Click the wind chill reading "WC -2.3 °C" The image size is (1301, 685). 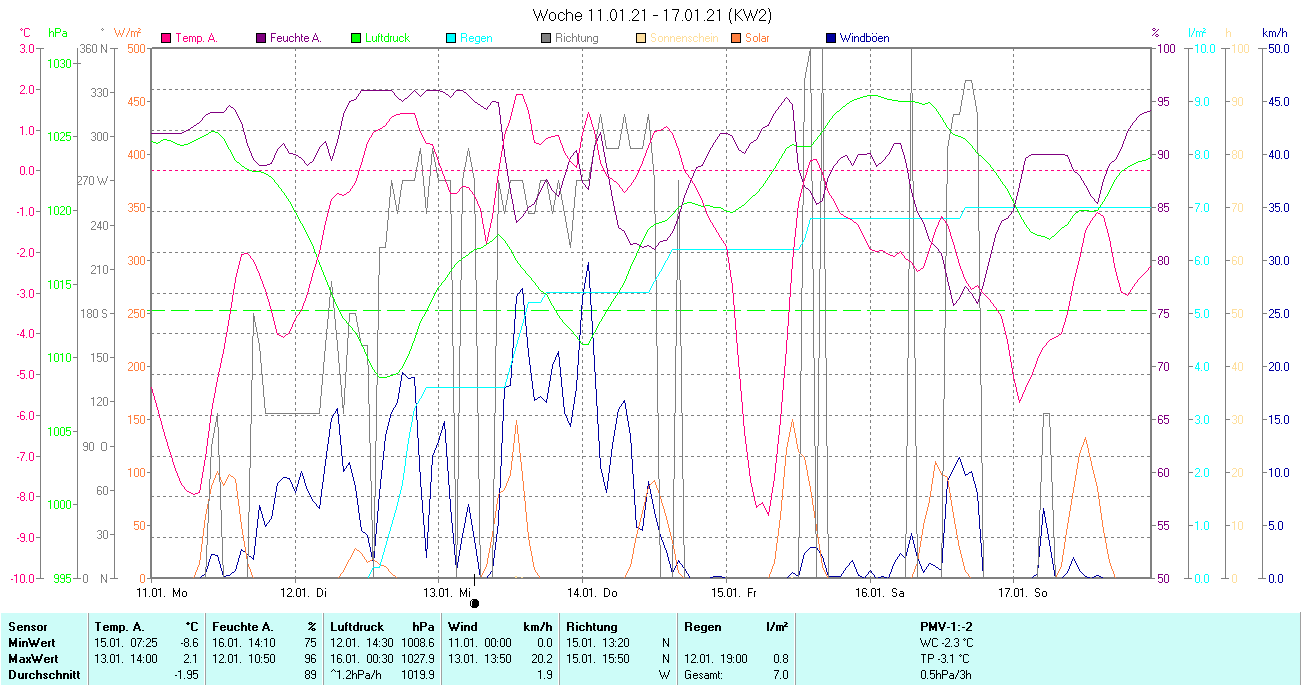click(x=946, y=642)
